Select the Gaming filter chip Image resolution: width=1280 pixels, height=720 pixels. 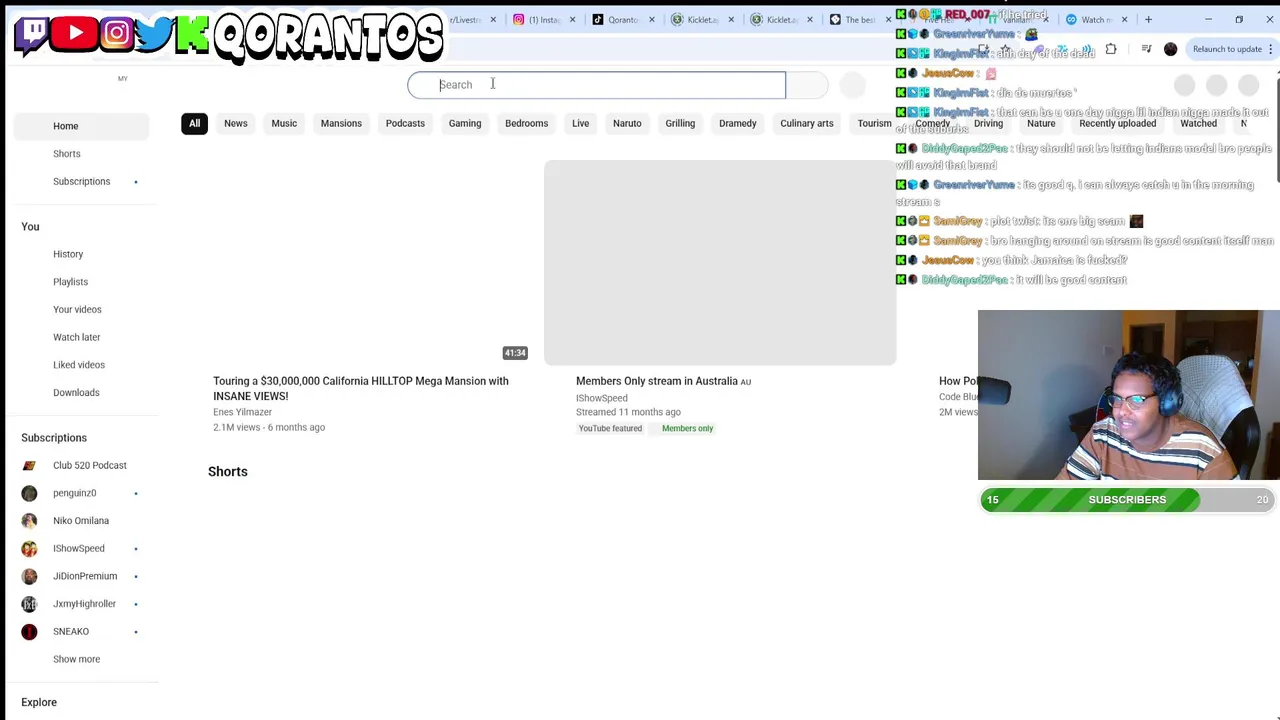(x=465, y=123)
